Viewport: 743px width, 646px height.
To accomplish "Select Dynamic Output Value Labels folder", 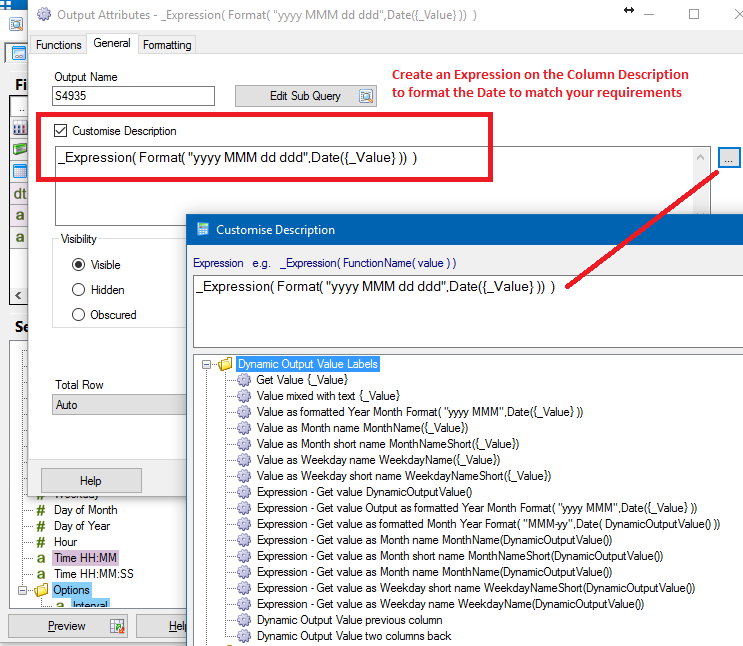I will tap(308, 364).
